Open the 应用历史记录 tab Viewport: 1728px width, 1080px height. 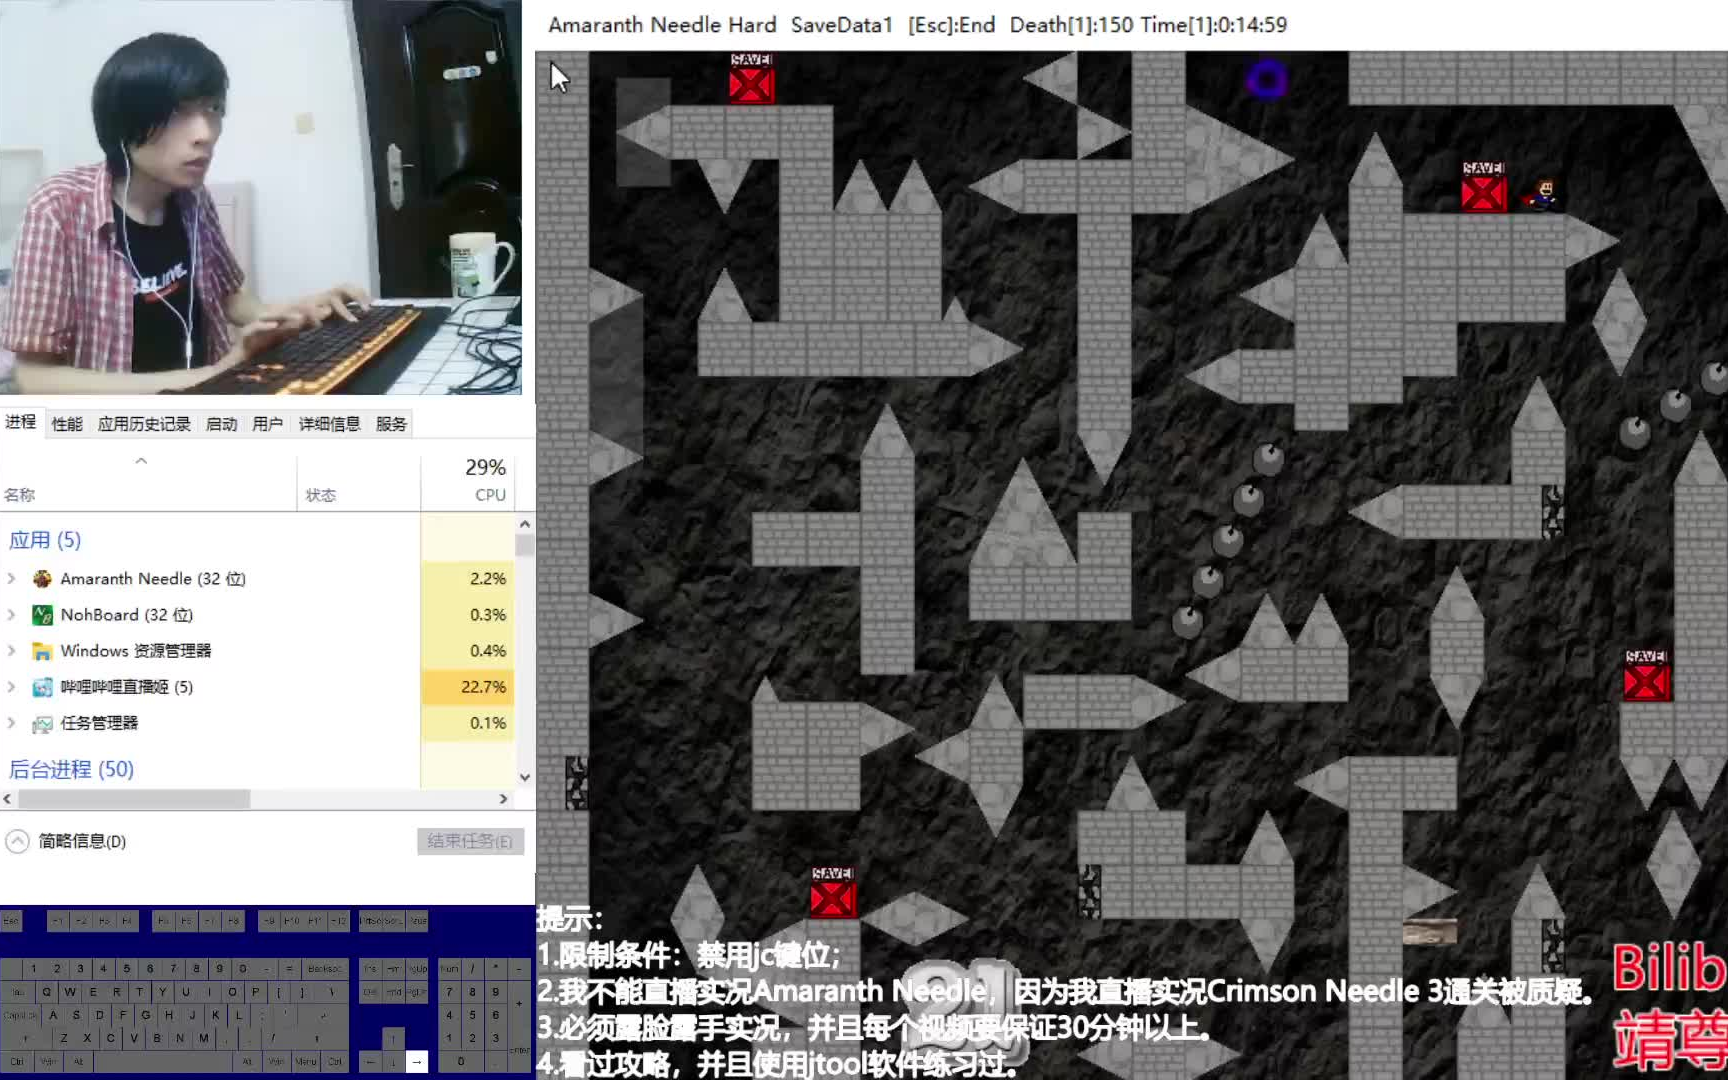144,424
